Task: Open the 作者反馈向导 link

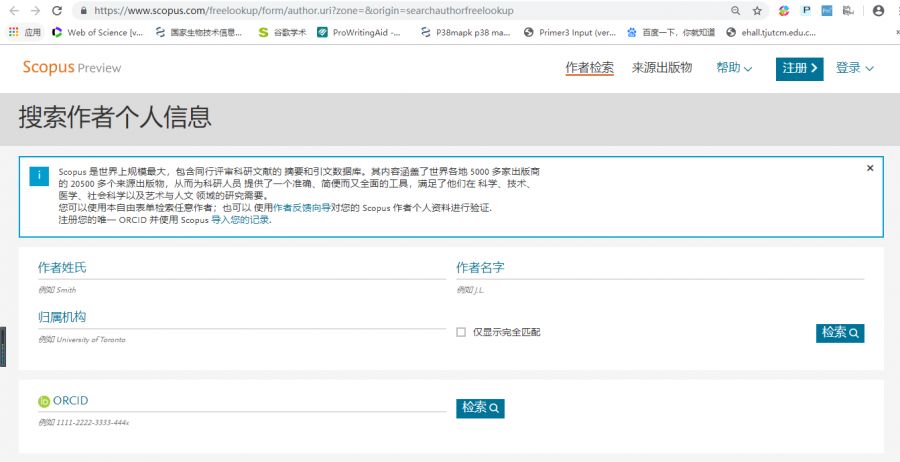Action: point(302,208)
